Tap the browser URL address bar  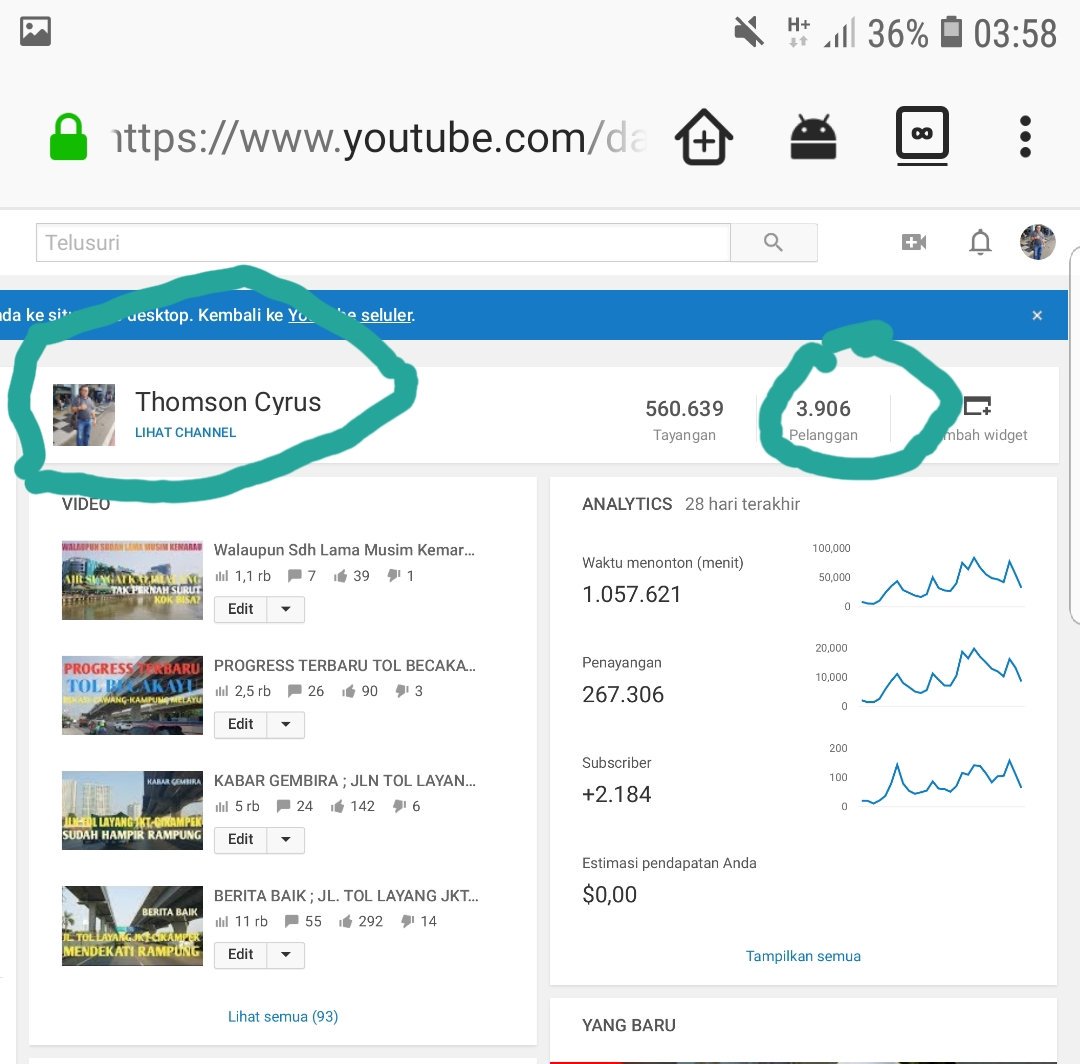coord(379,137)
